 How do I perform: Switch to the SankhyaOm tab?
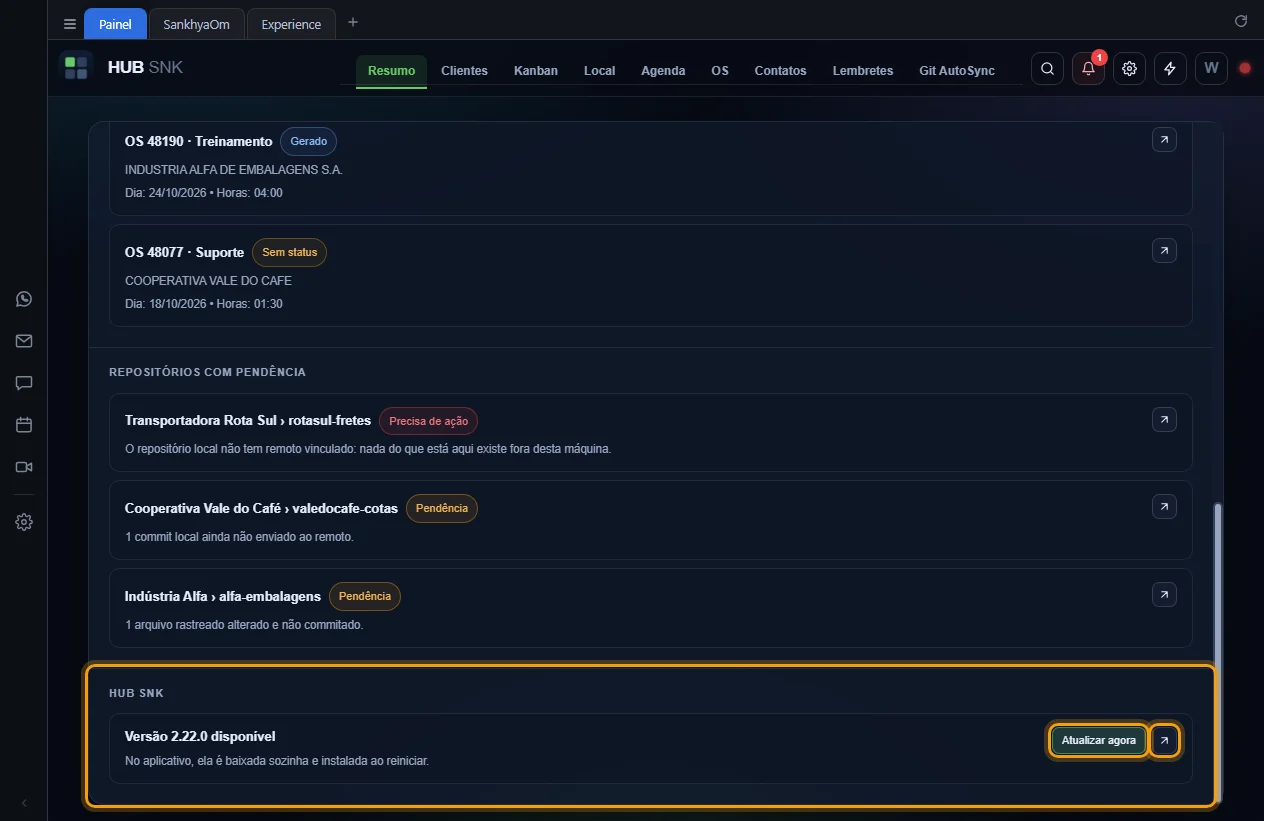click(196, 24)
